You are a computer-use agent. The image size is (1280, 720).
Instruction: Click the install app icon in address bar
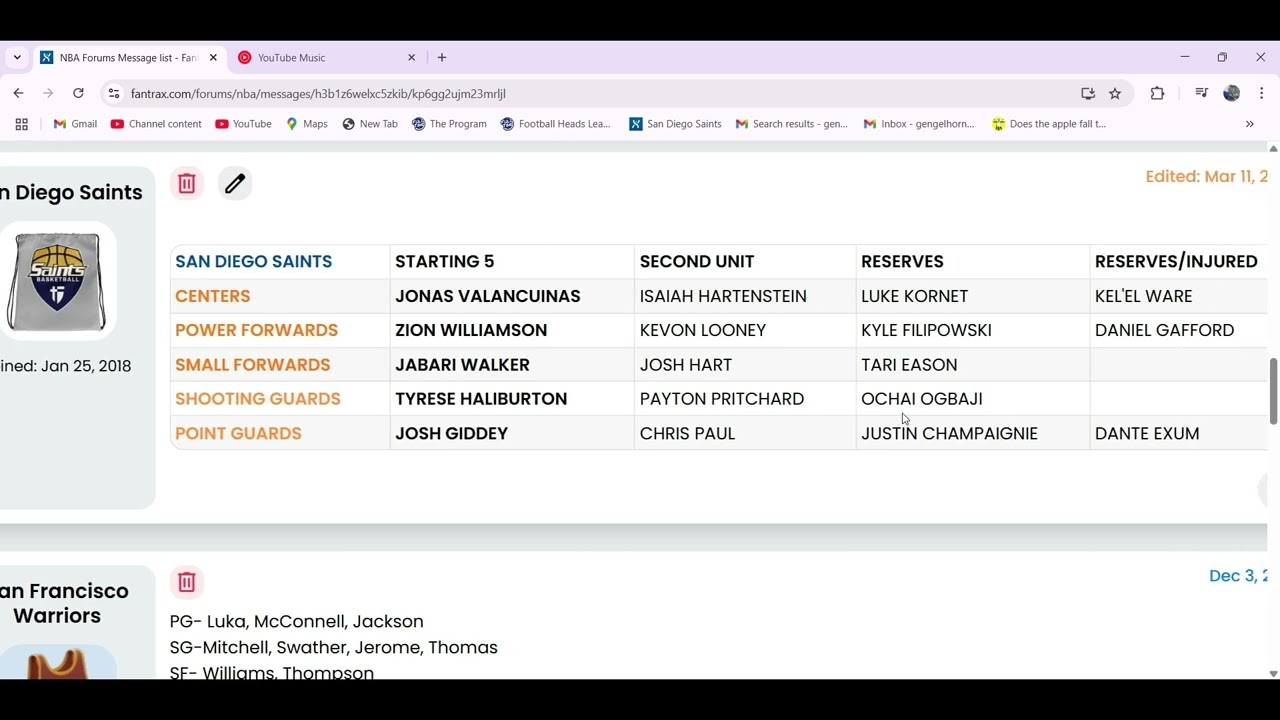click(x=1088, y=93)
